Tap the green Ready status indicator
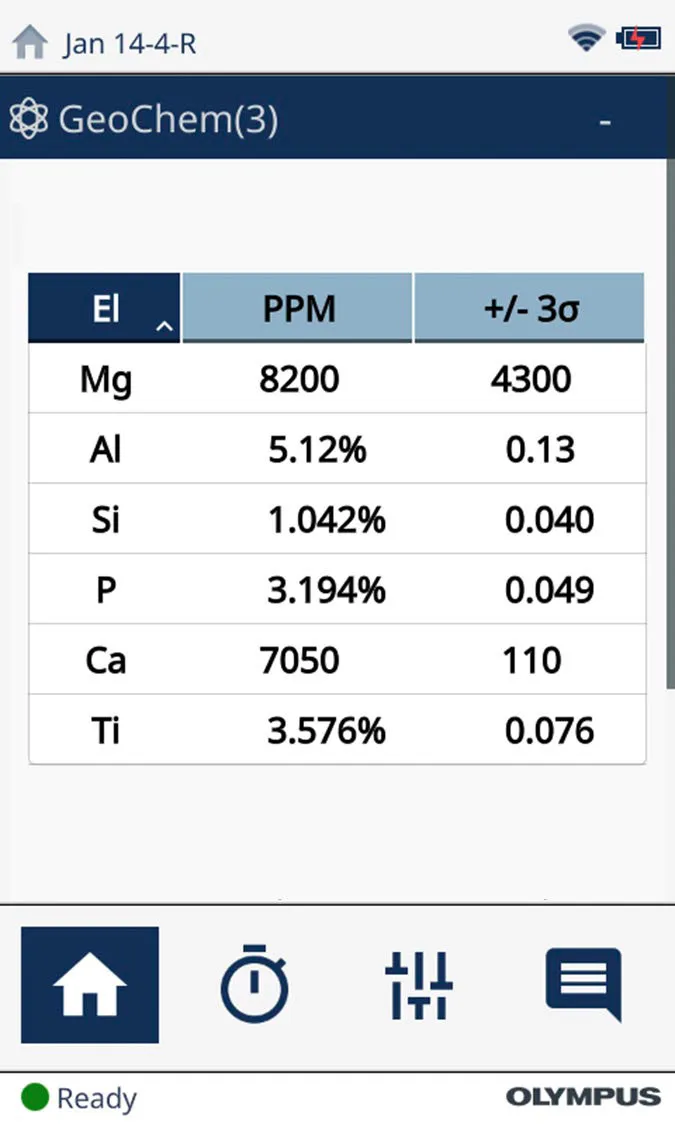This screenshot has height=1125, width=675. pyautogui.click(x=35, y=1098)
